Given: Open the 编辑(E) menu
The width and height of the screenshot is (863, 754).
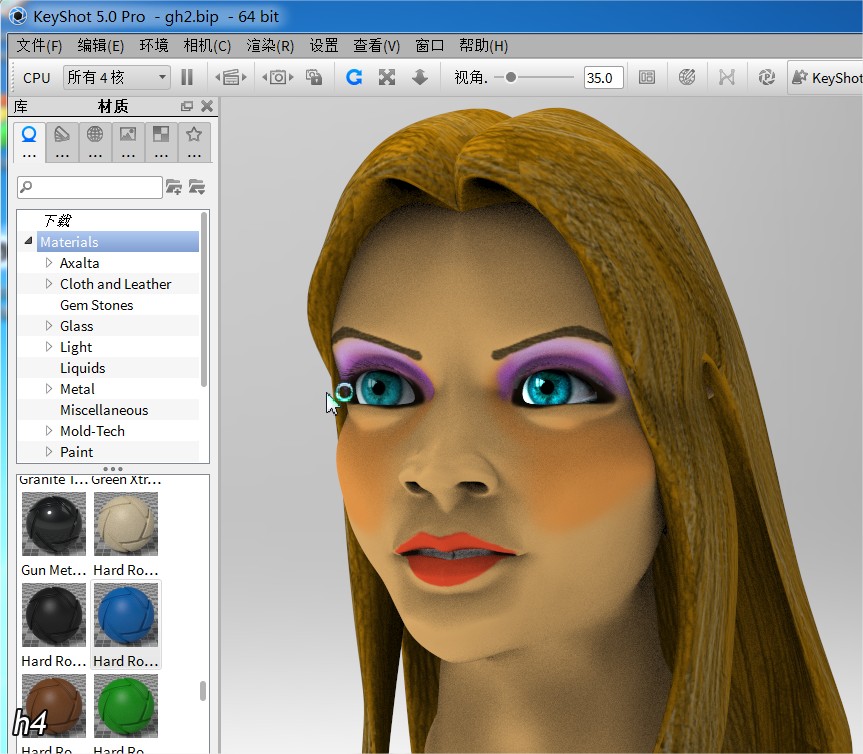Looking at the screenshot, I should [x=101, y=45].
